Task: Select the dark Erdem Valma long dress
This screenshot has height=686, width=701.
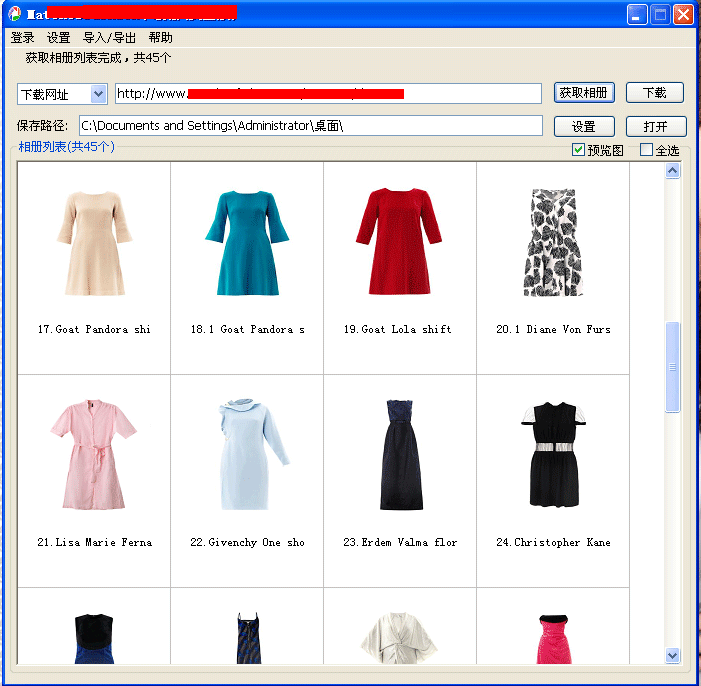Action: tap(399, 456)
